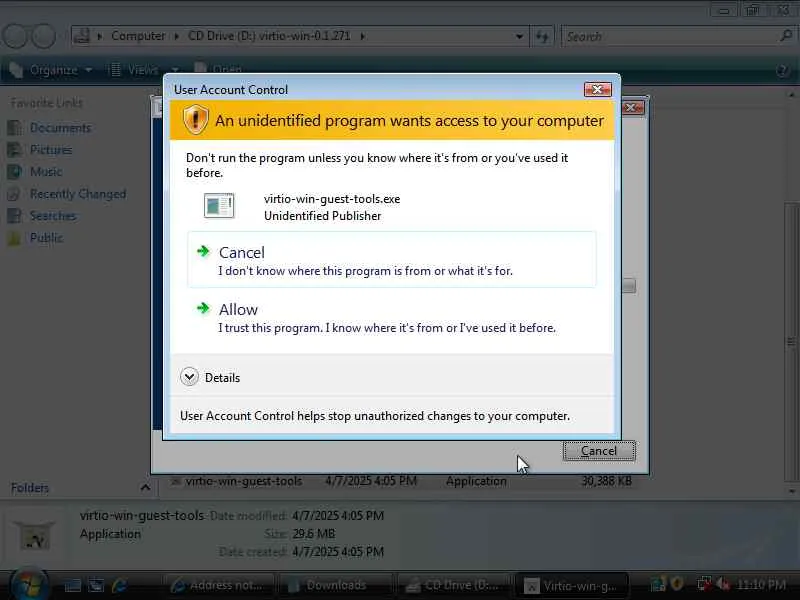Open the Organize menu in Explorer
Viewport: 800px width, 600px height.
point(51,70)
